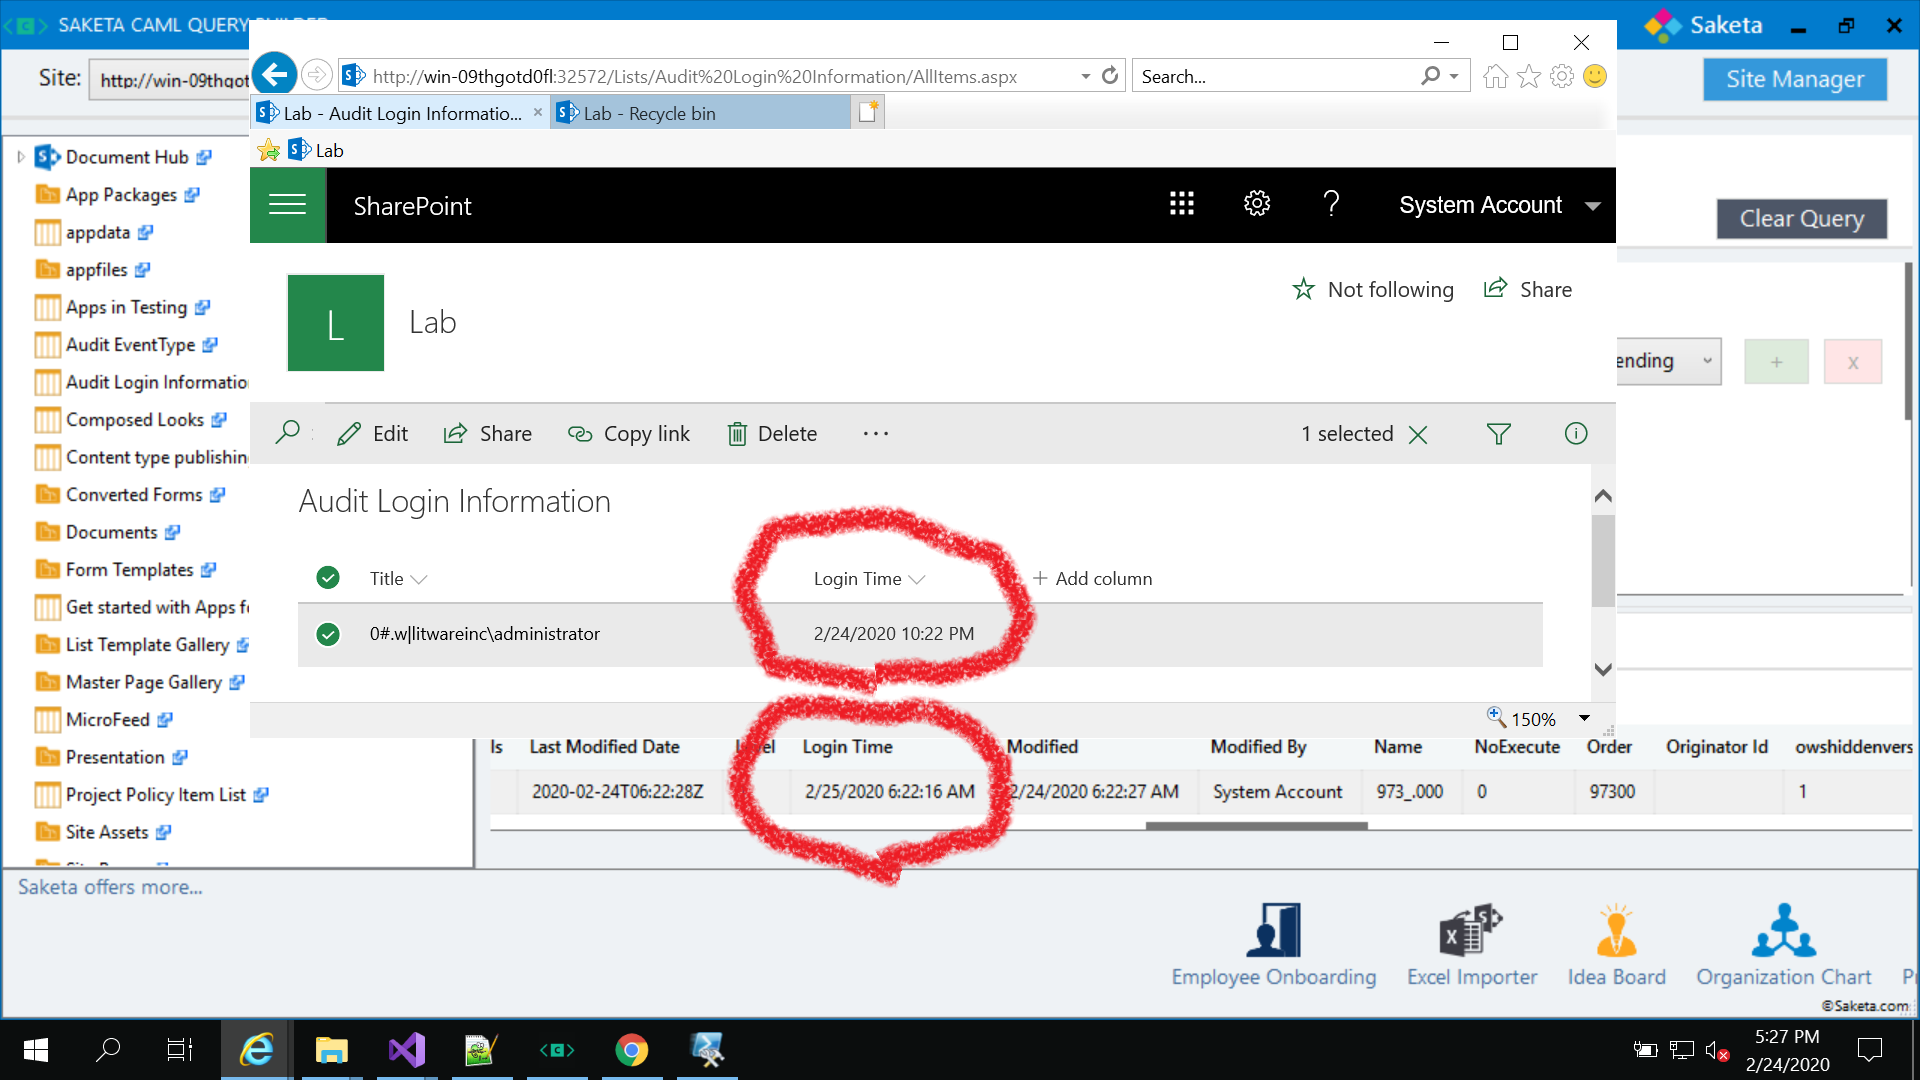The image size is (1920, 1080).
Task: Open the SharePoint app launcher waffle icon
Action: pos(1181,204)
